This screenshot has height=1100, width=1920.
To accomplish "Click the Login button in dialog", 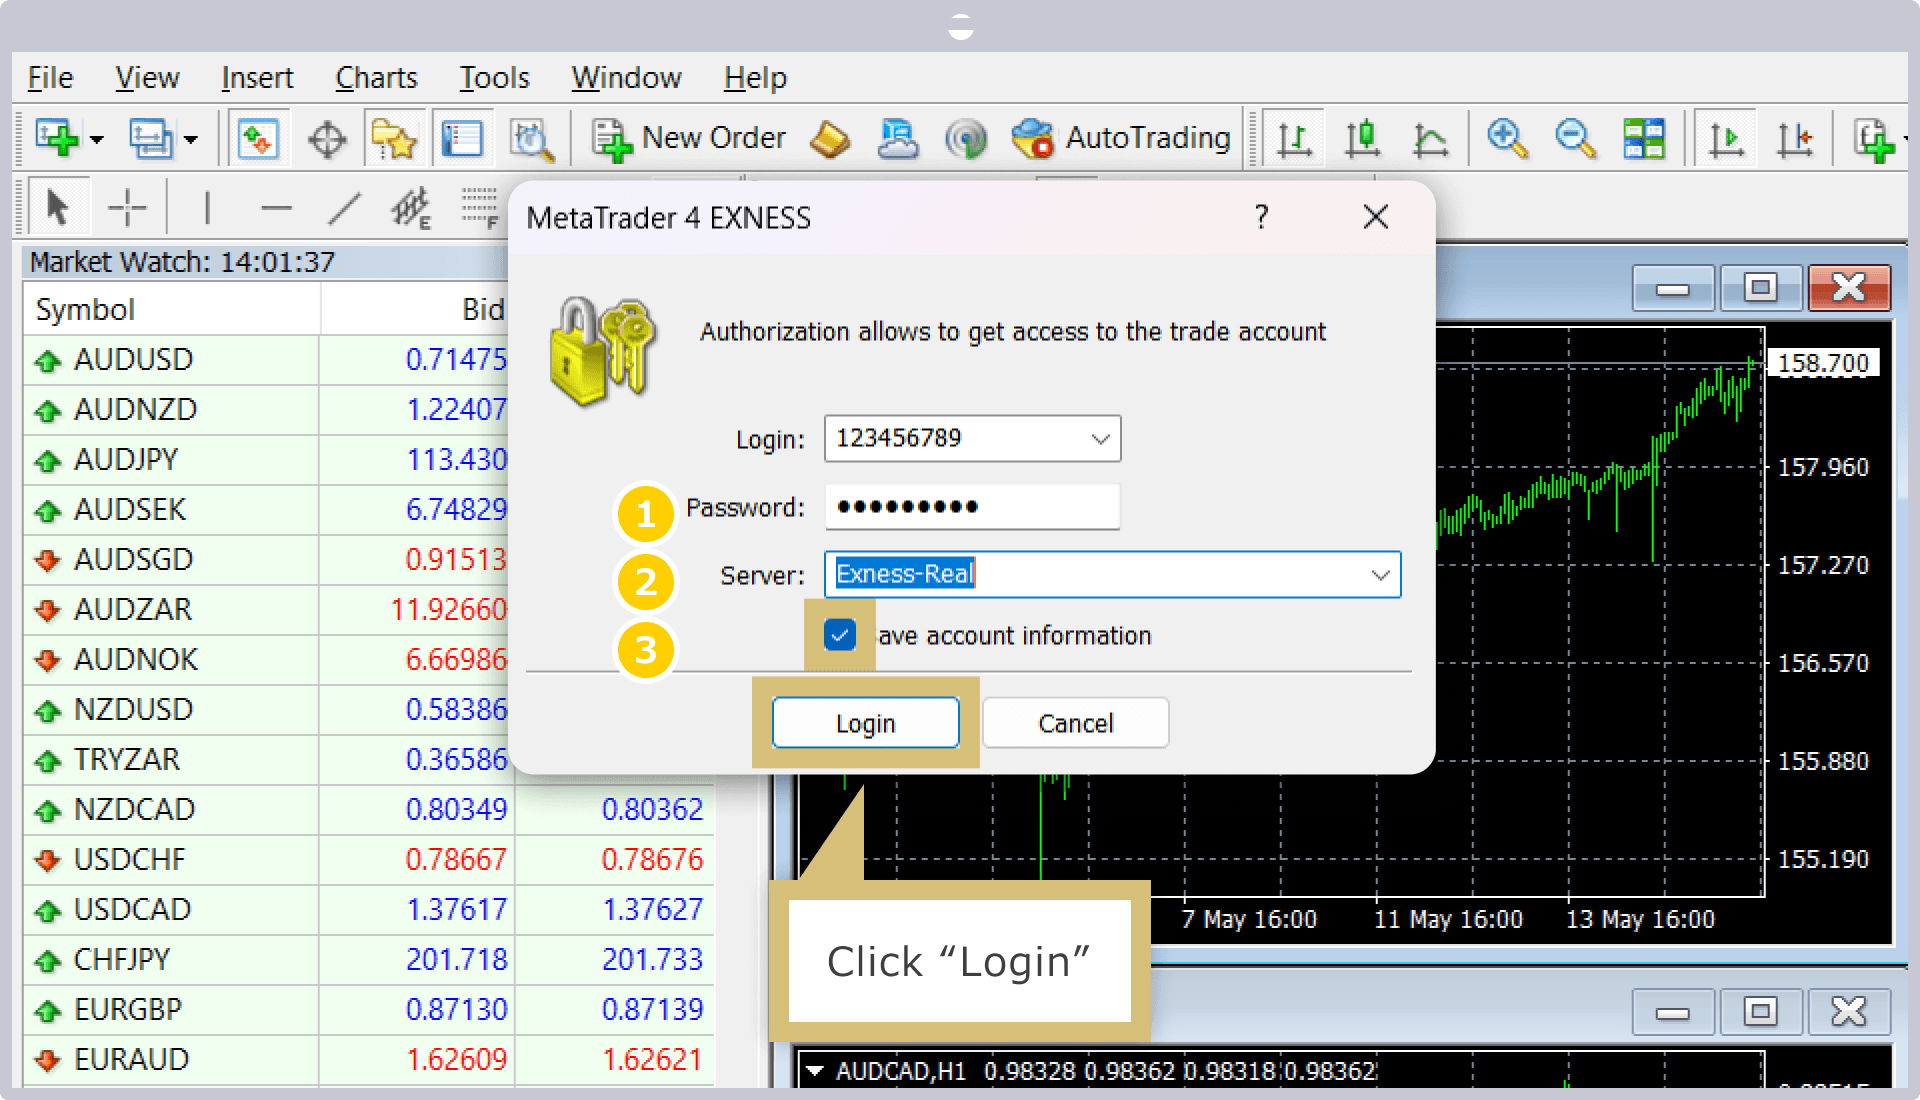I will click(x=865, y=723).
